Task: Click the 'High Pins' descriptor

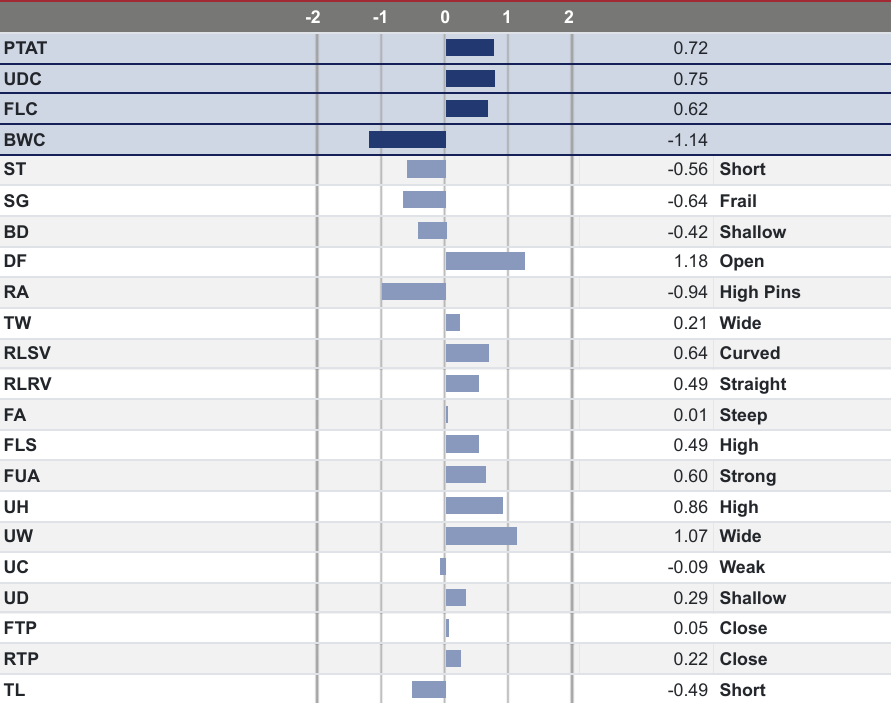Action: tap(760, 292)
